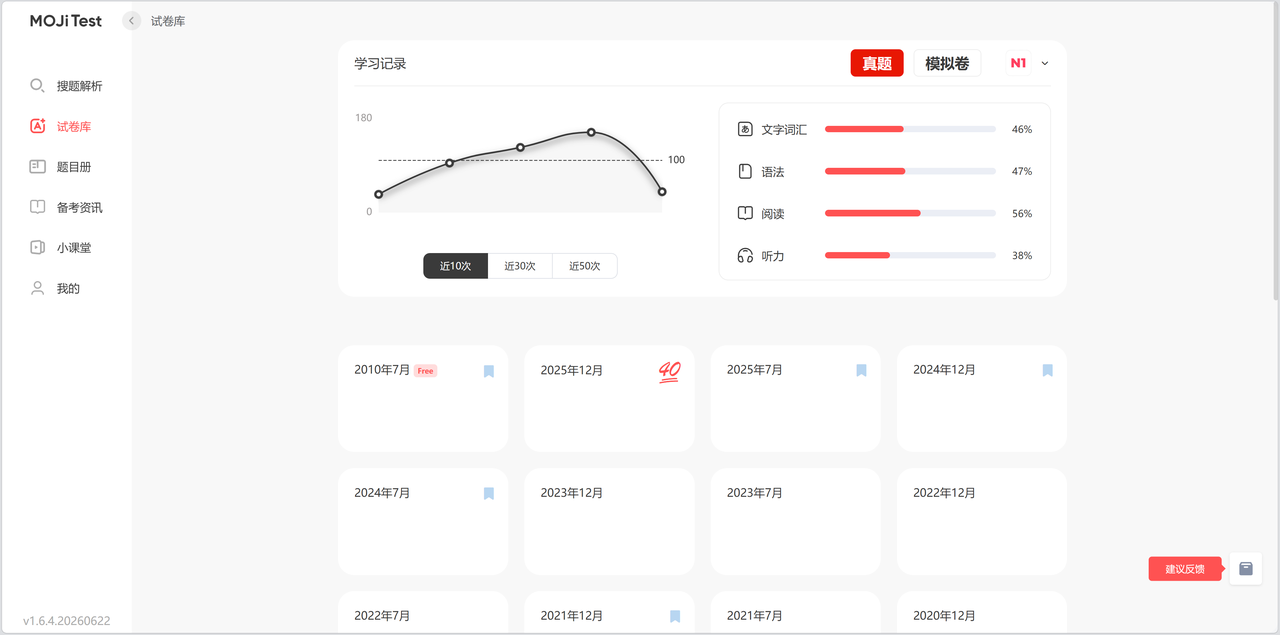Click the 听力 headphone icon

pos(745,255)
